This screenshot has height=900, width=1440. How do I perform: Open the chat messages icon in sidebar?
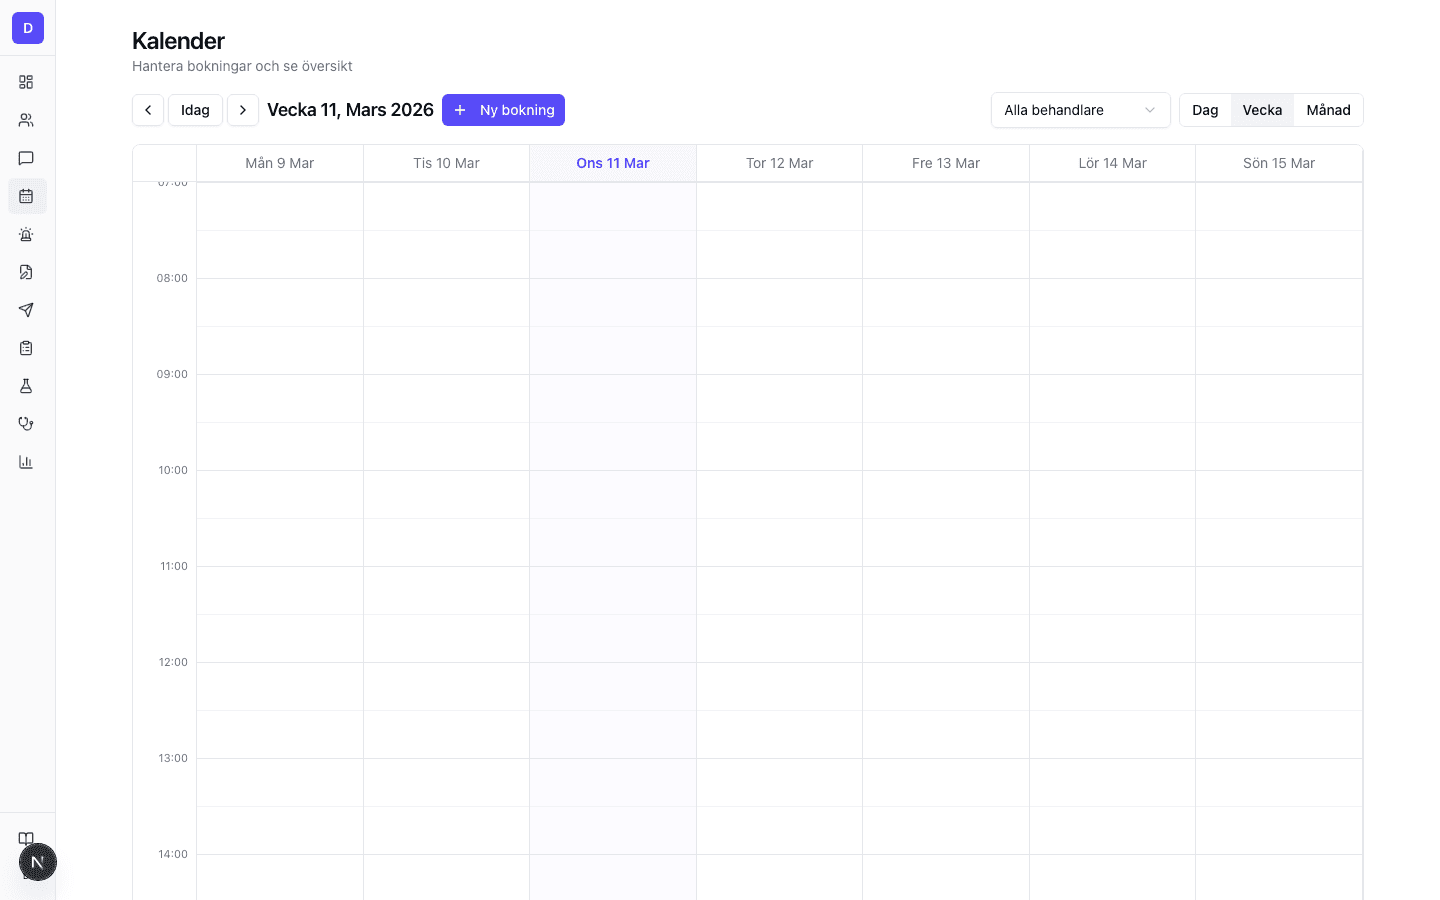click(x=26, y=158)
